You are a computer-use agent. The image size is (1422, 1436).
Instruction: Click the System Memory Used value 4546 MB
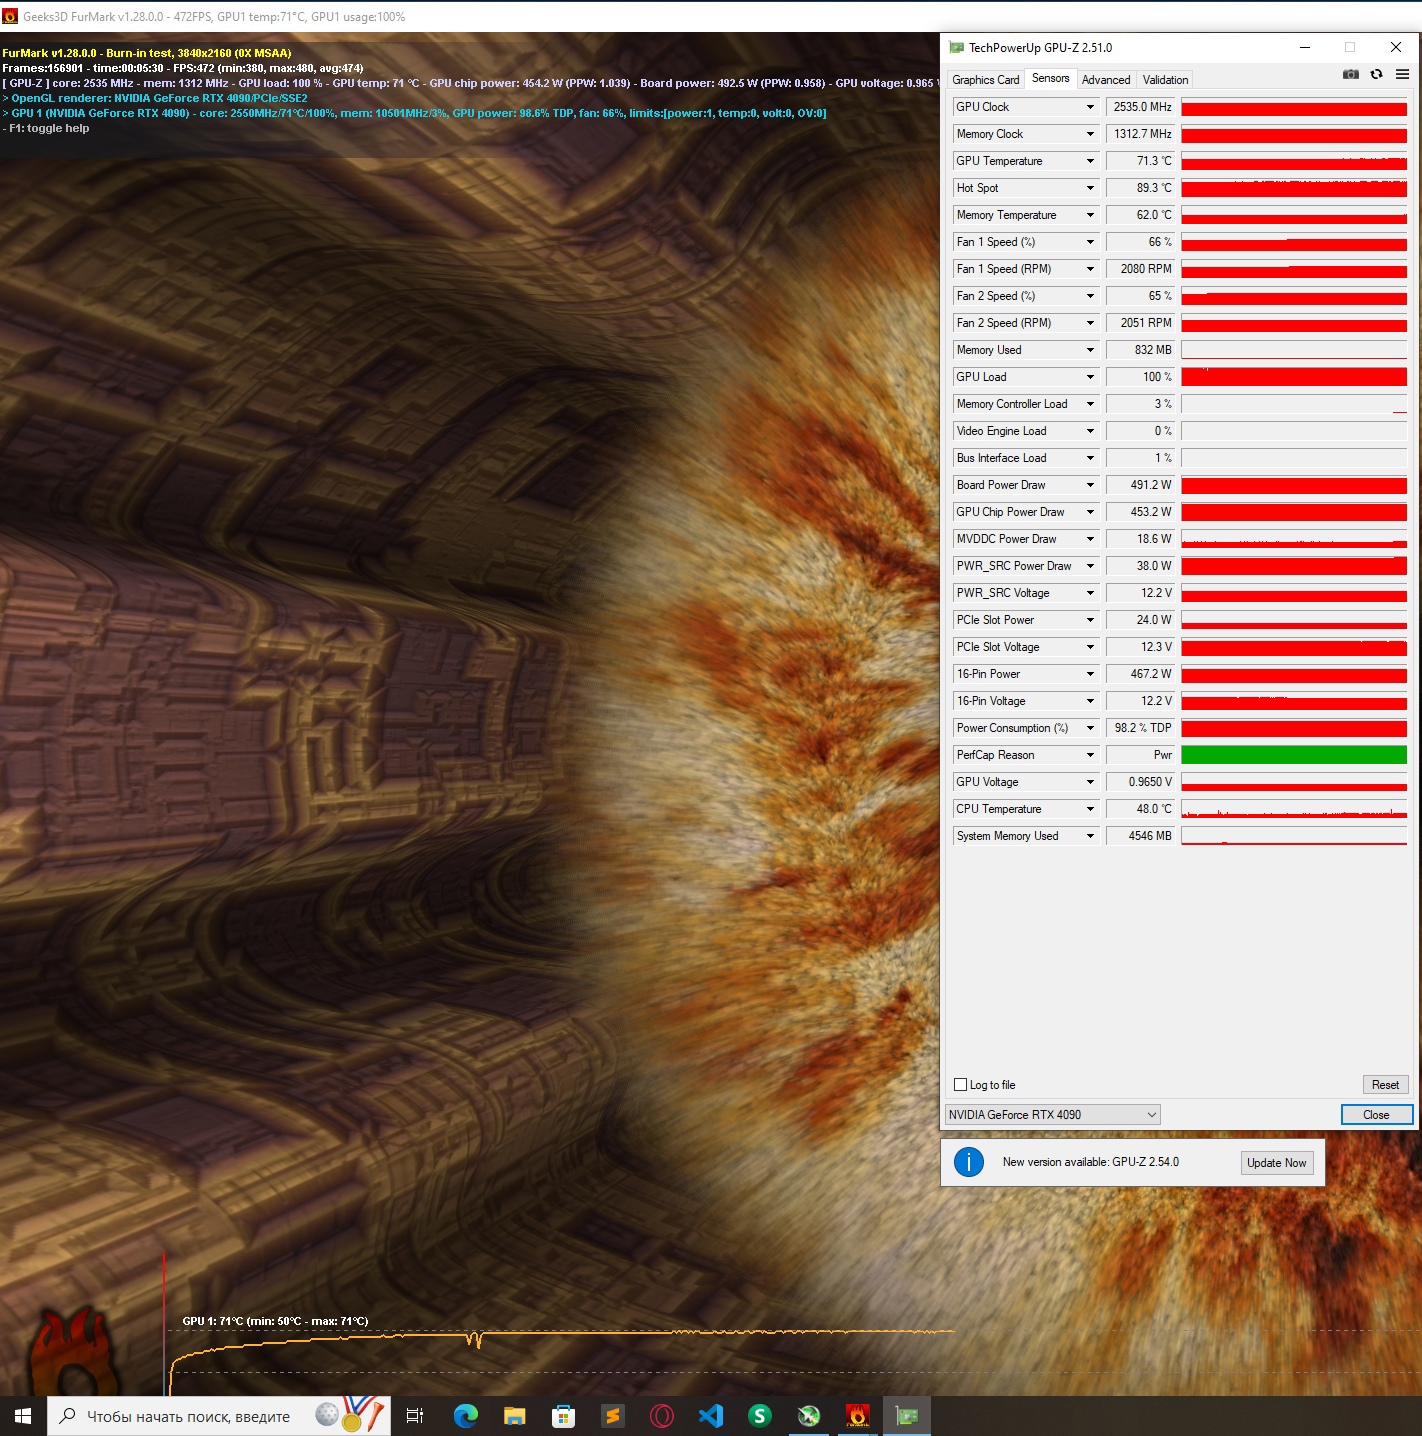coord(1140,836)
